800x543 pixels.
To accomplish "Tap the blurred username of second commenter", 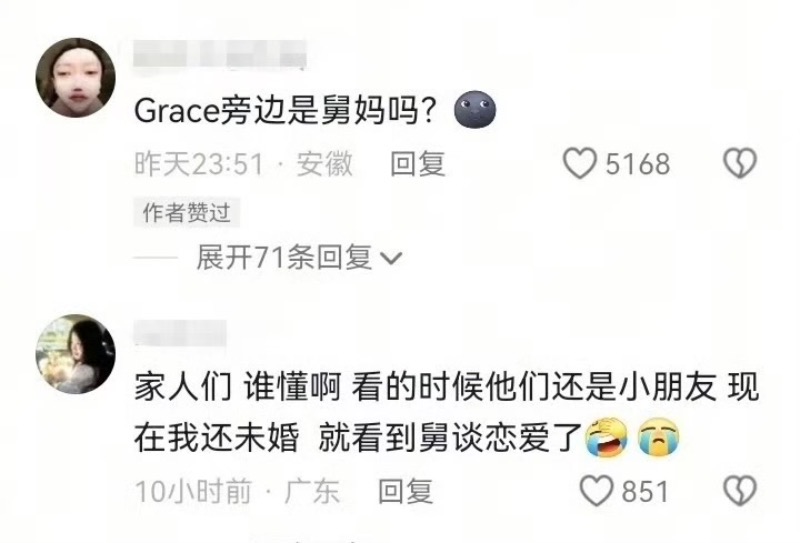I will (180, 334).
